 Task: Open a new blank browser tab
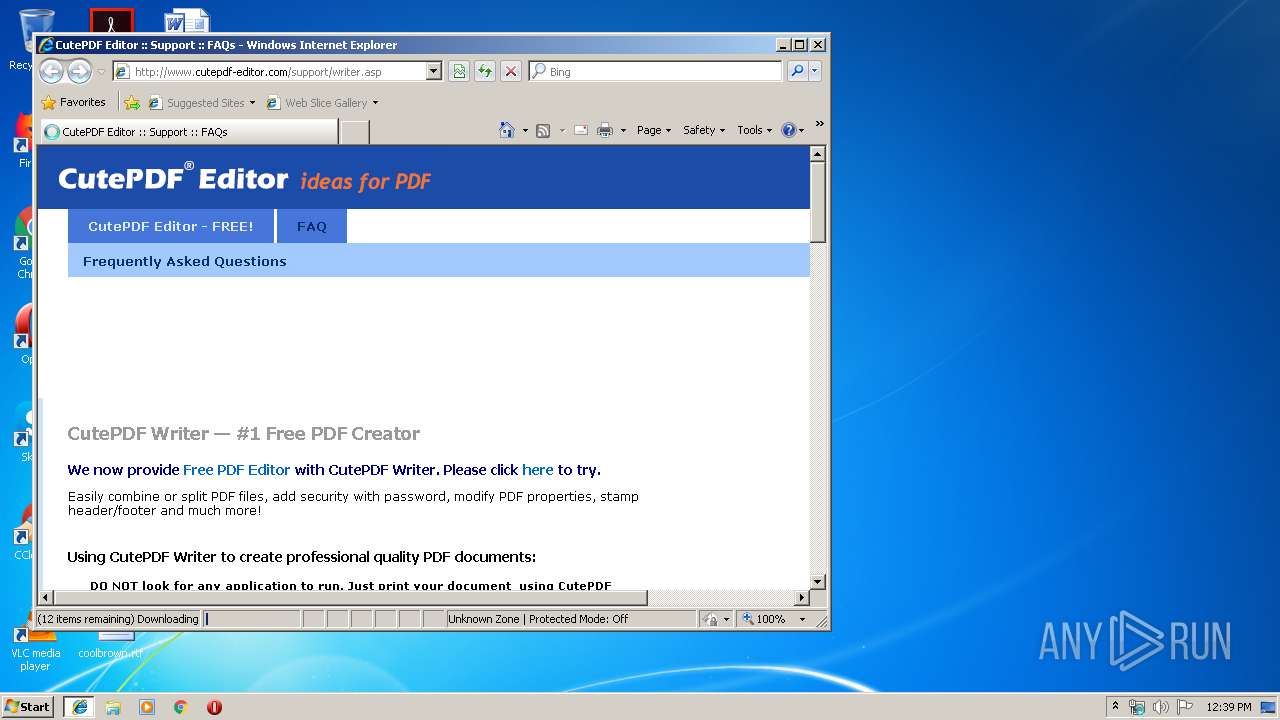pos(355,132)
